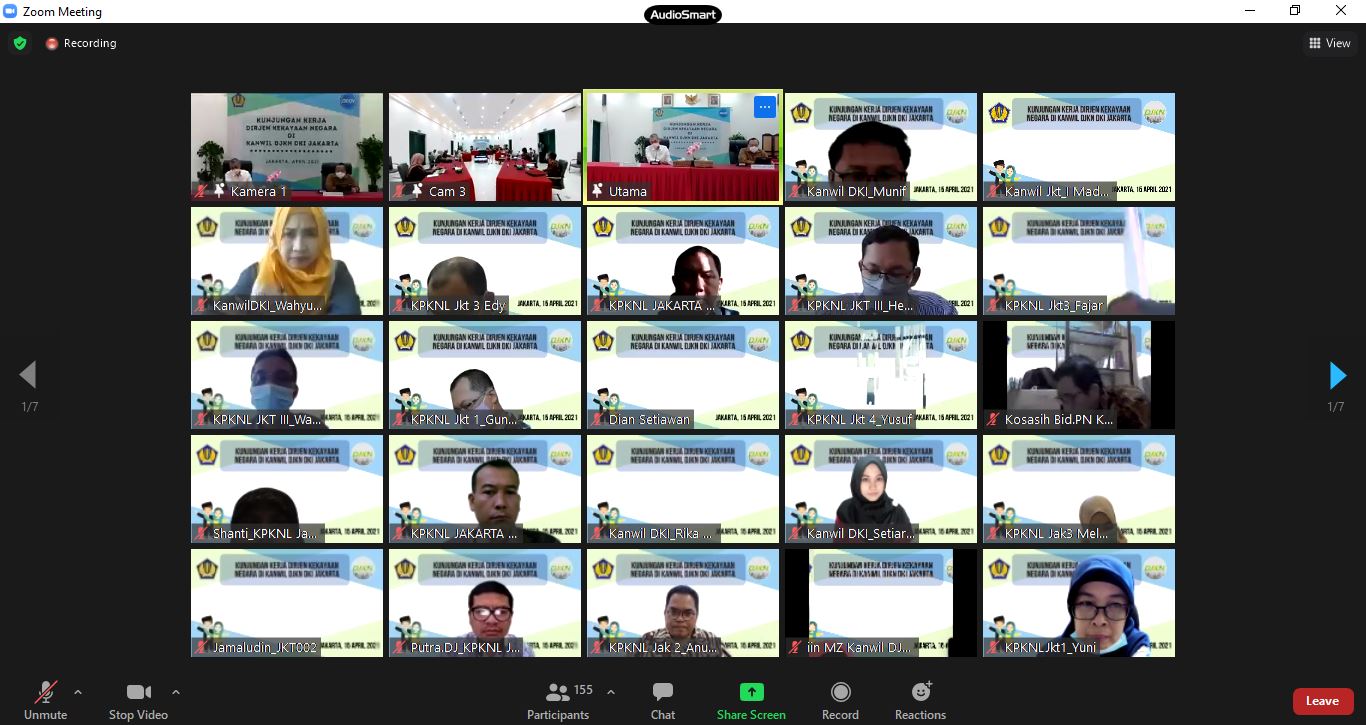Expand video options arrow beside Stop Video

(x=176, y=692)
